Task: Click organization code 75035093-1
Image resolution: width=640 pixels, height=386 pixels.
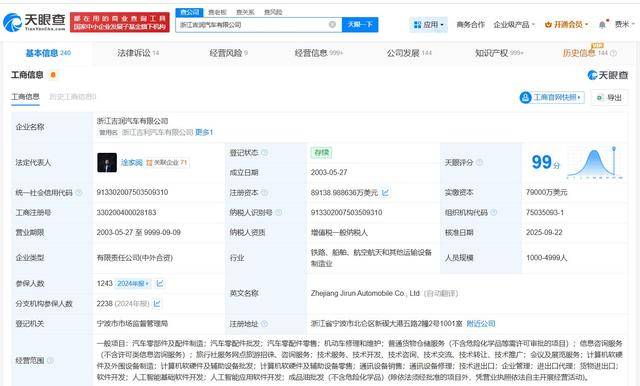Action: [x=545, y=213]
